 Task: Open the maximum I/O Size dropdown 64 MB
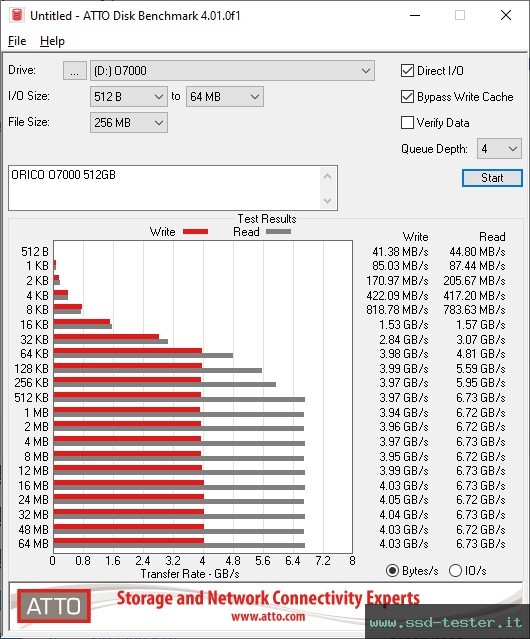(224, 97)
